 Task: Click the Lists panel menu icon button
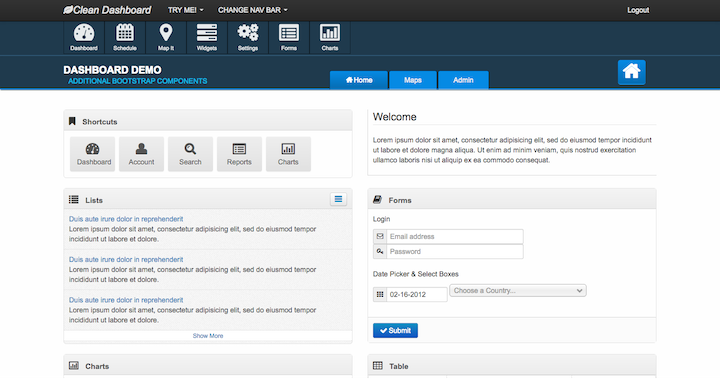click(x=338, y=199)
